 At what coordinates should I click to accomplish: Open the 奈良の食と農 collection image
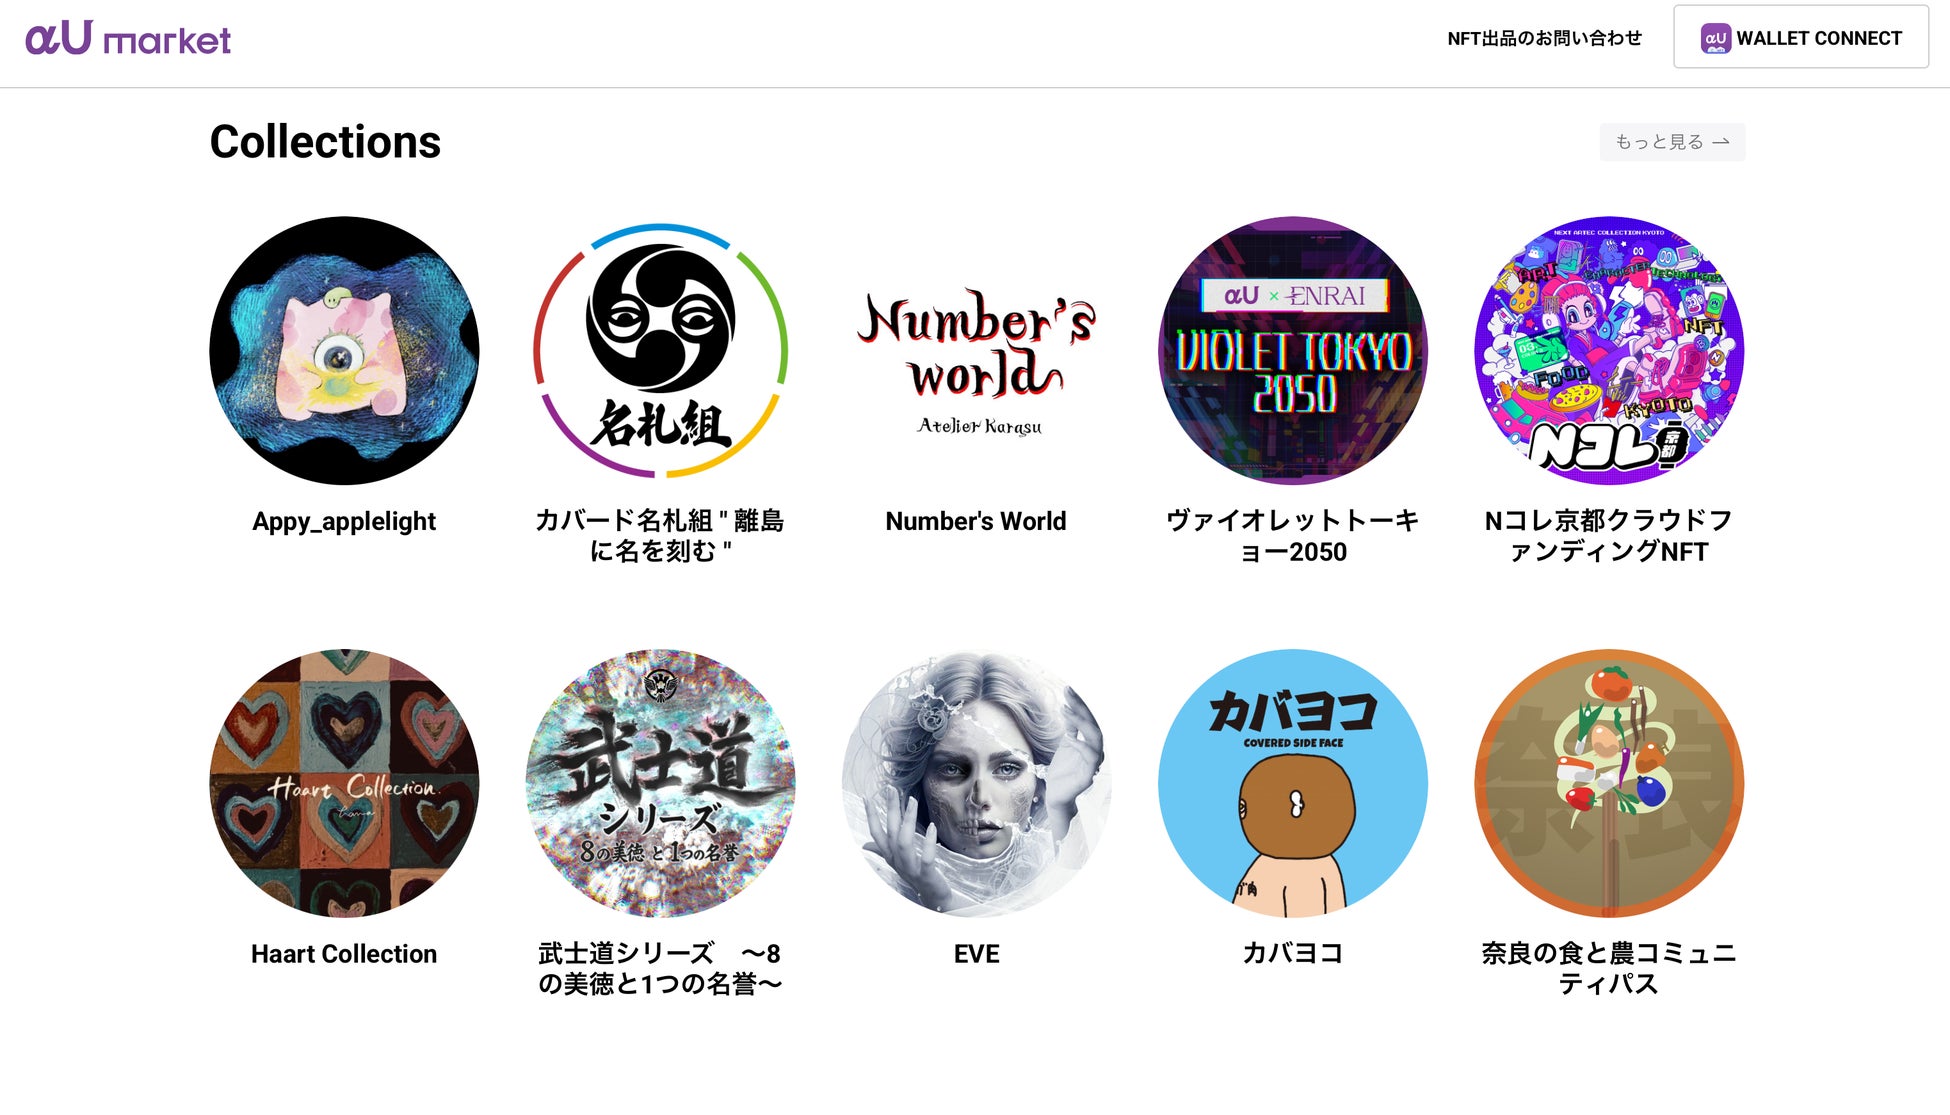tap(1608, 783)
